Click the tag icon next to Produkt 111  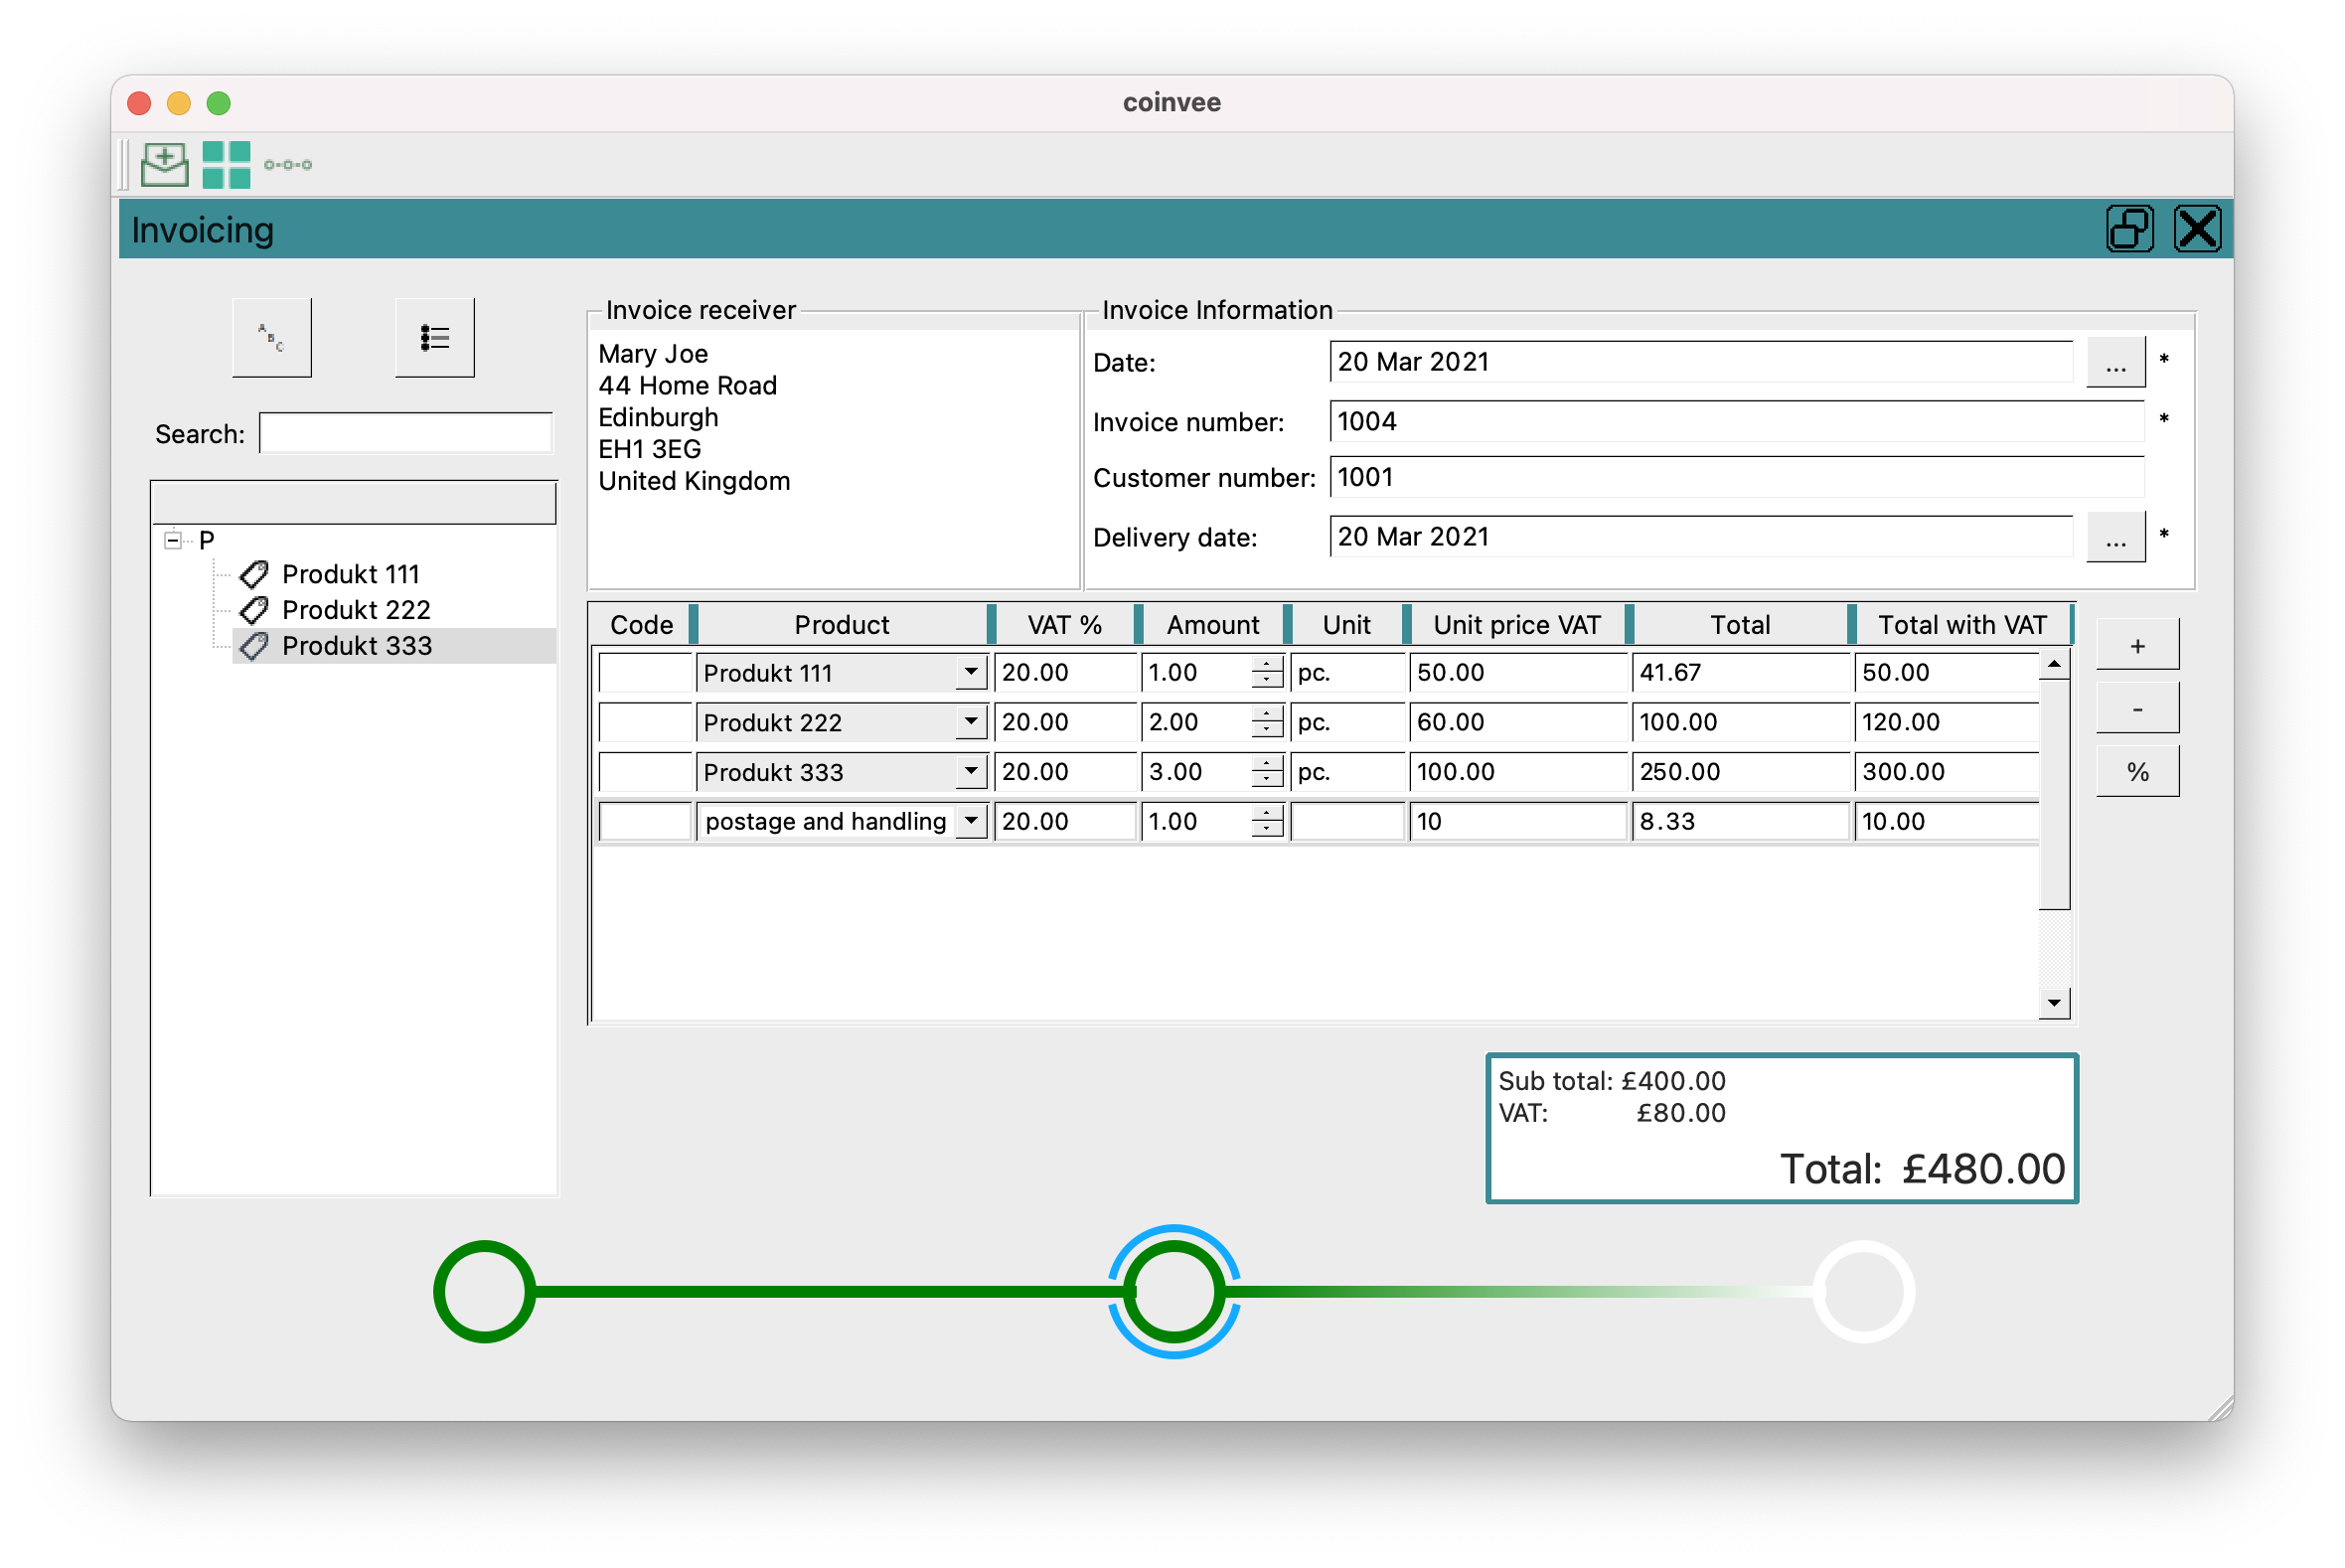point(254,574)
